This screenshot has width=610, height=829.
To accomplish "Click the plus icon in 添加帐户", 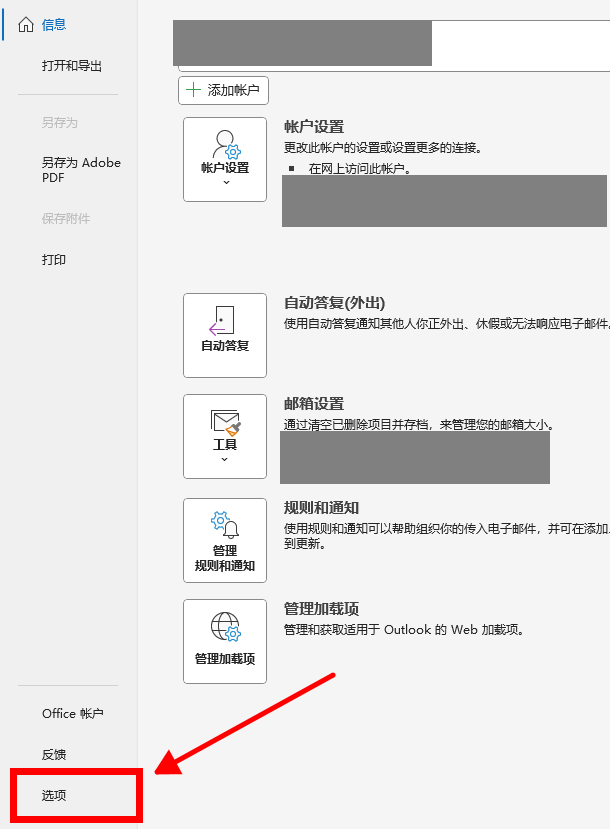I will tap(193, 91).
